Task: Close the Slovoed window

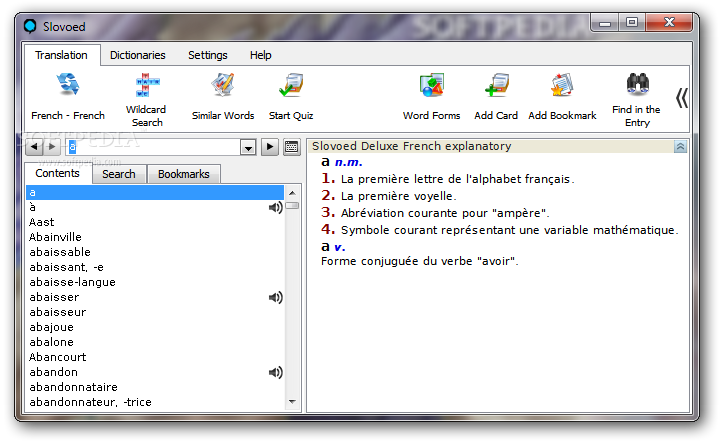Action: point(669,22)
